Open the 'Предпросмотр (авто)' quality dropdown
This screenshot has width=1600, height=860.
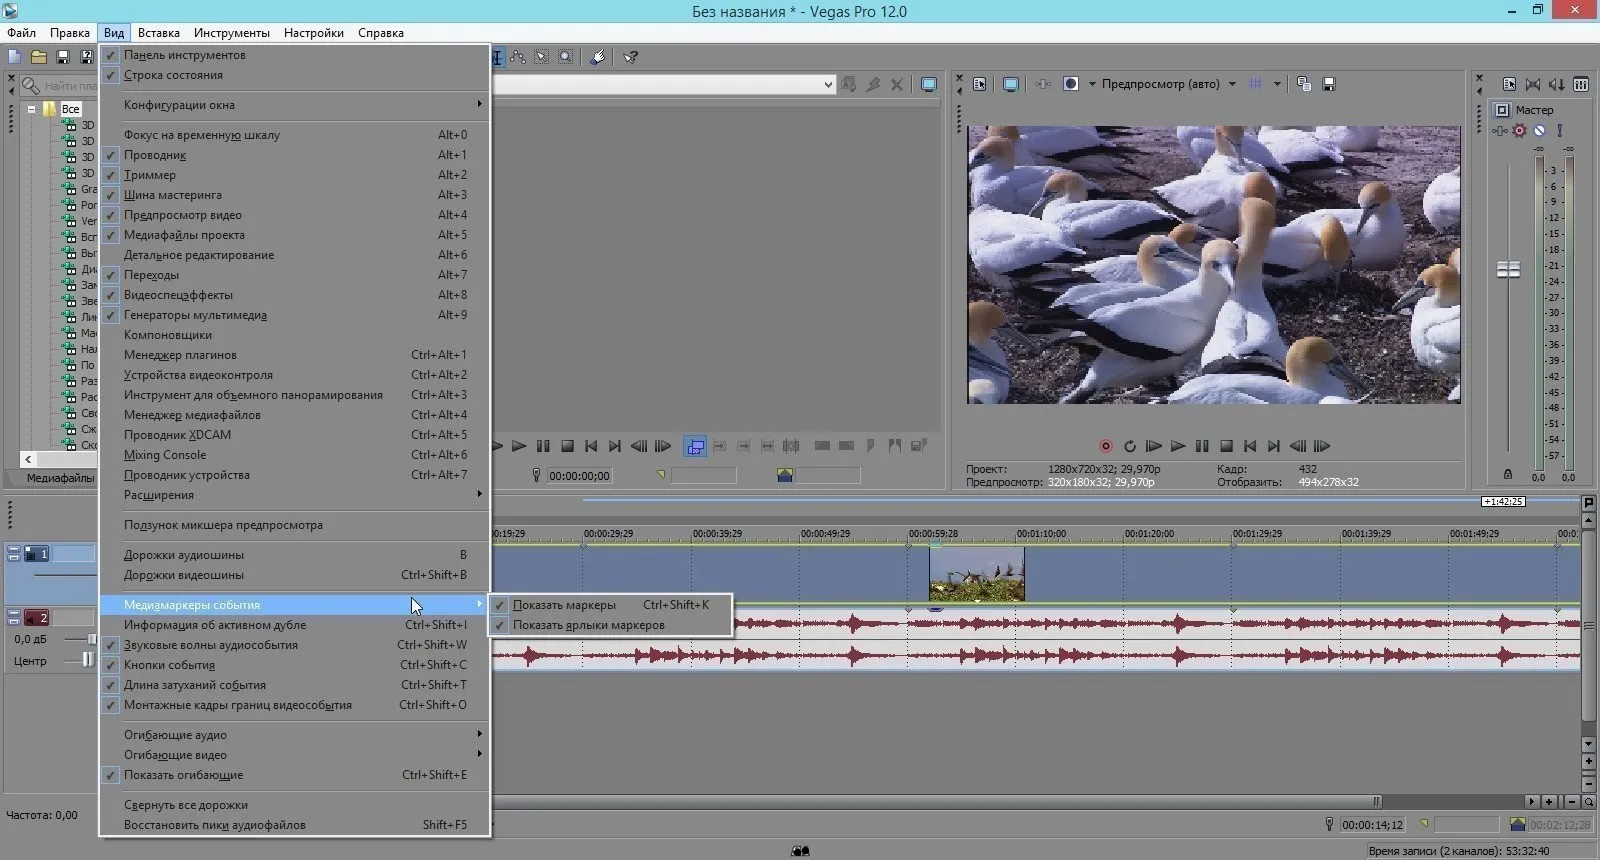(1232, 84)
